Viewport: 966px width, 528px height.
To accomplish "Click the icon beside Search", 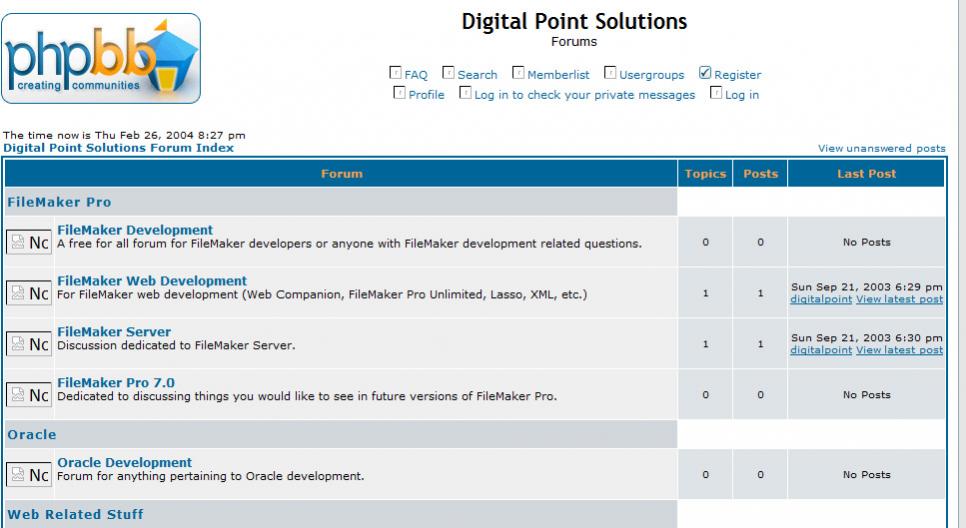I will (449, 74).
